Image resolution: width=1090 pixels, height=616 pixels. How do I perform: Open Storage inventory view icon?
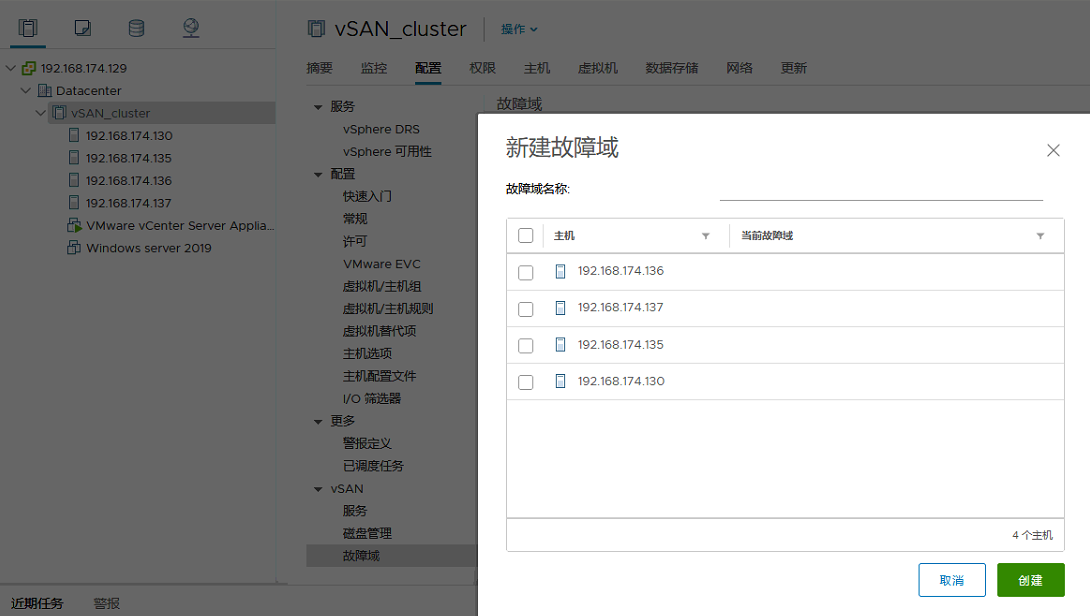[x=136, y=28]
